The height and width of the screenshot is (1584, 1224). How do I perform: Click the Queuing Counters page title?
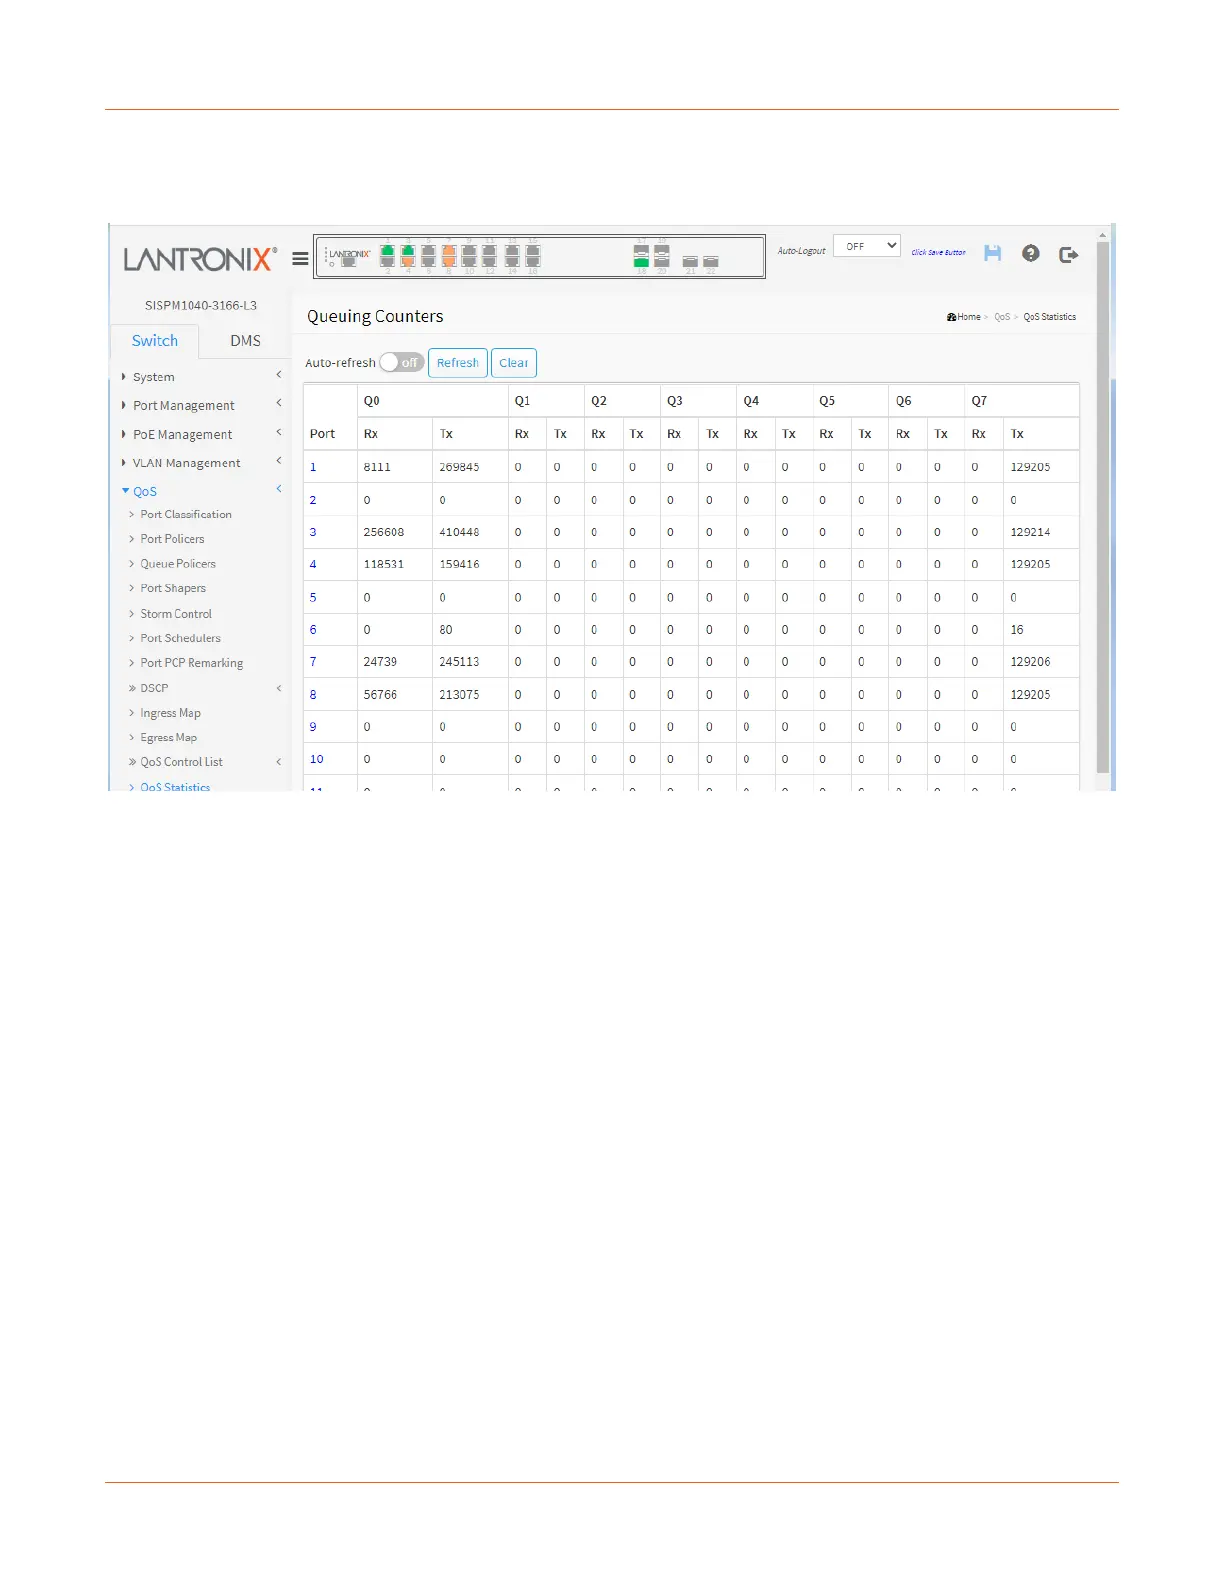pyautogui.click(x=375, y=316)
